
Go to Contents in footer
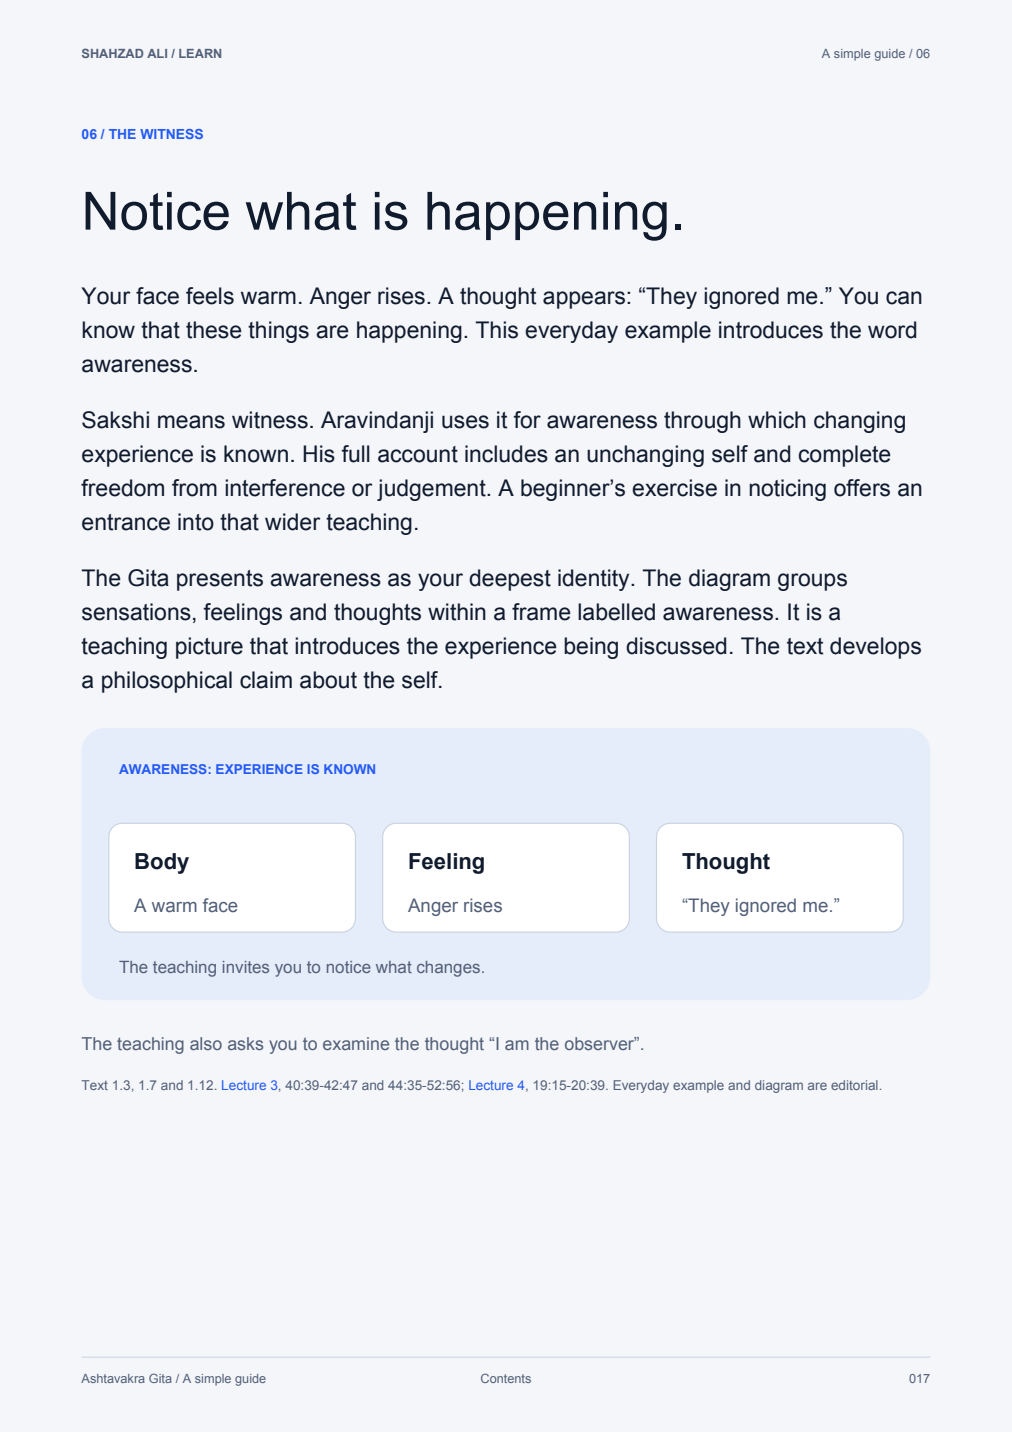pyautogui.click(x=505, y=1378)
